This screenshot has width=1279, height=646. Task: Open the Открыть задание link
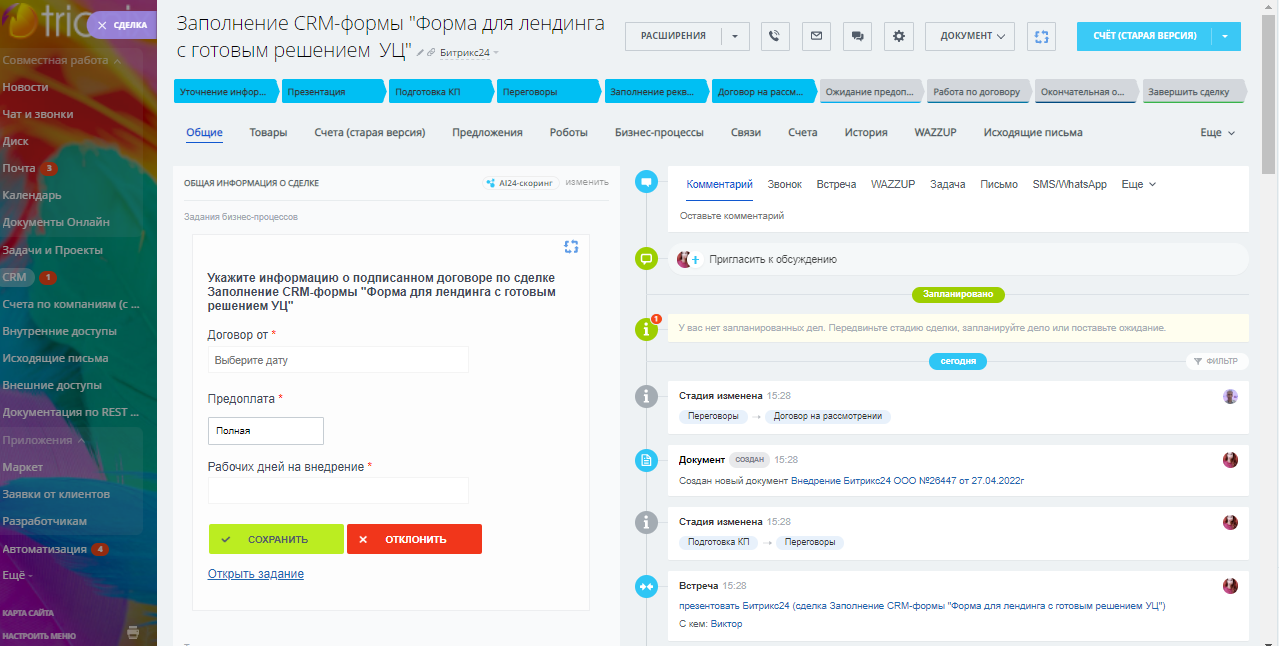tap(255, 574)
